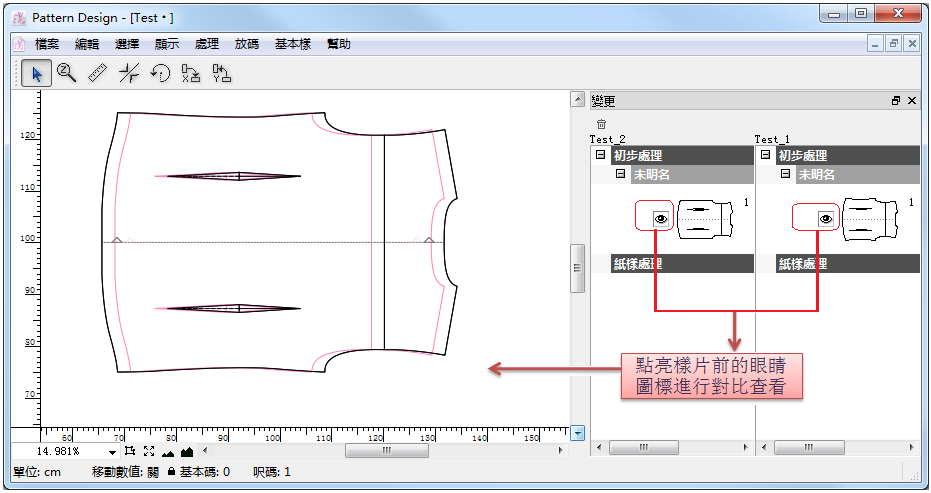Pick the ruler measure tool
The image size is (931, 493).
tap(98, 73)
